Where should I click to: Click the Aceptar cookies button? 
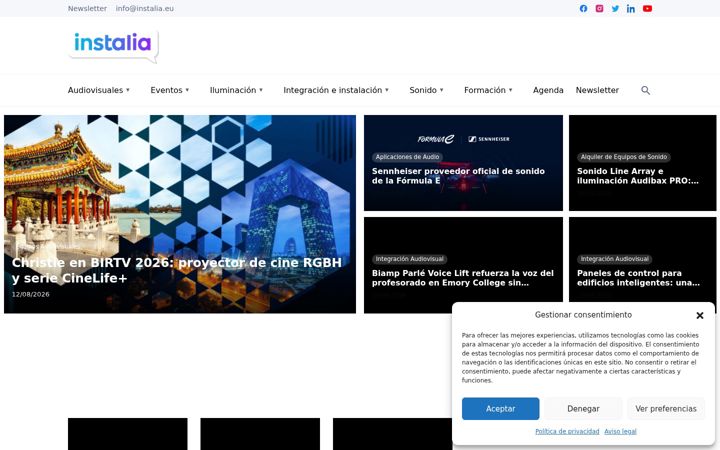pyautogui.click(x=501, y=409)
